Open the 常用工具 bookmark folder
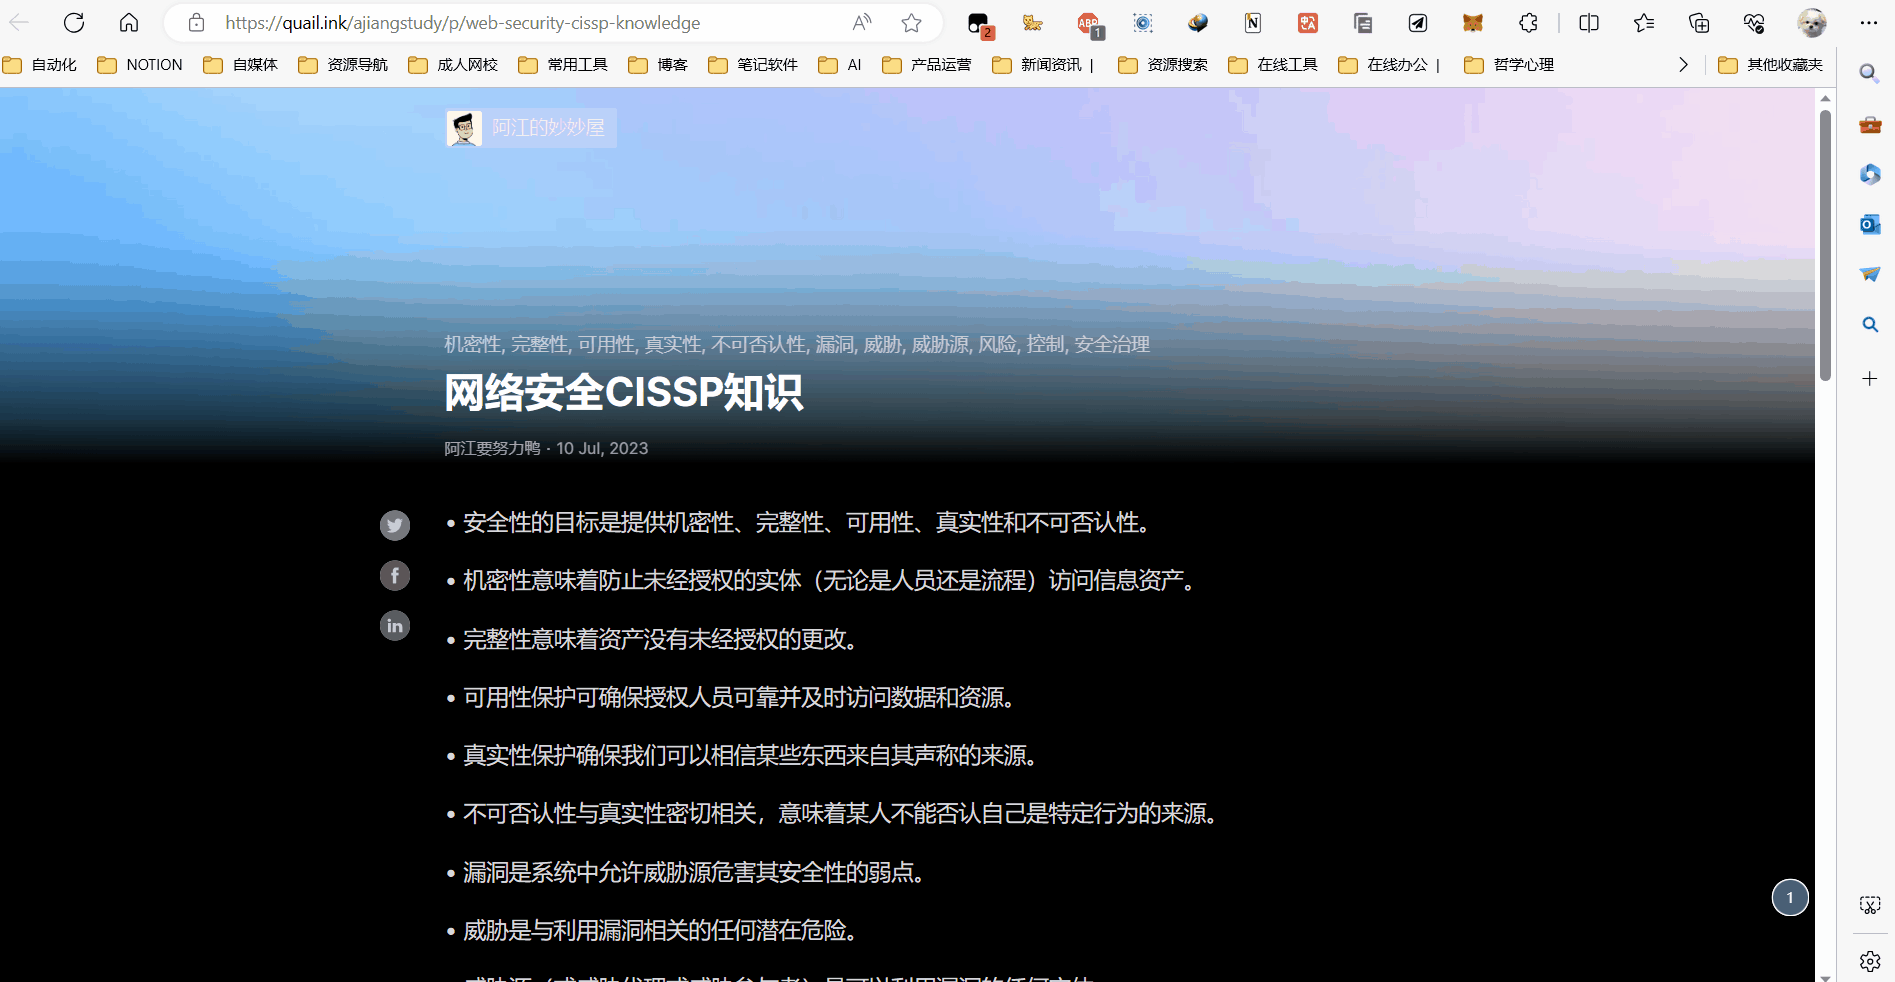The height and width of the screenshot is (982, 1895). click(564, 65)
